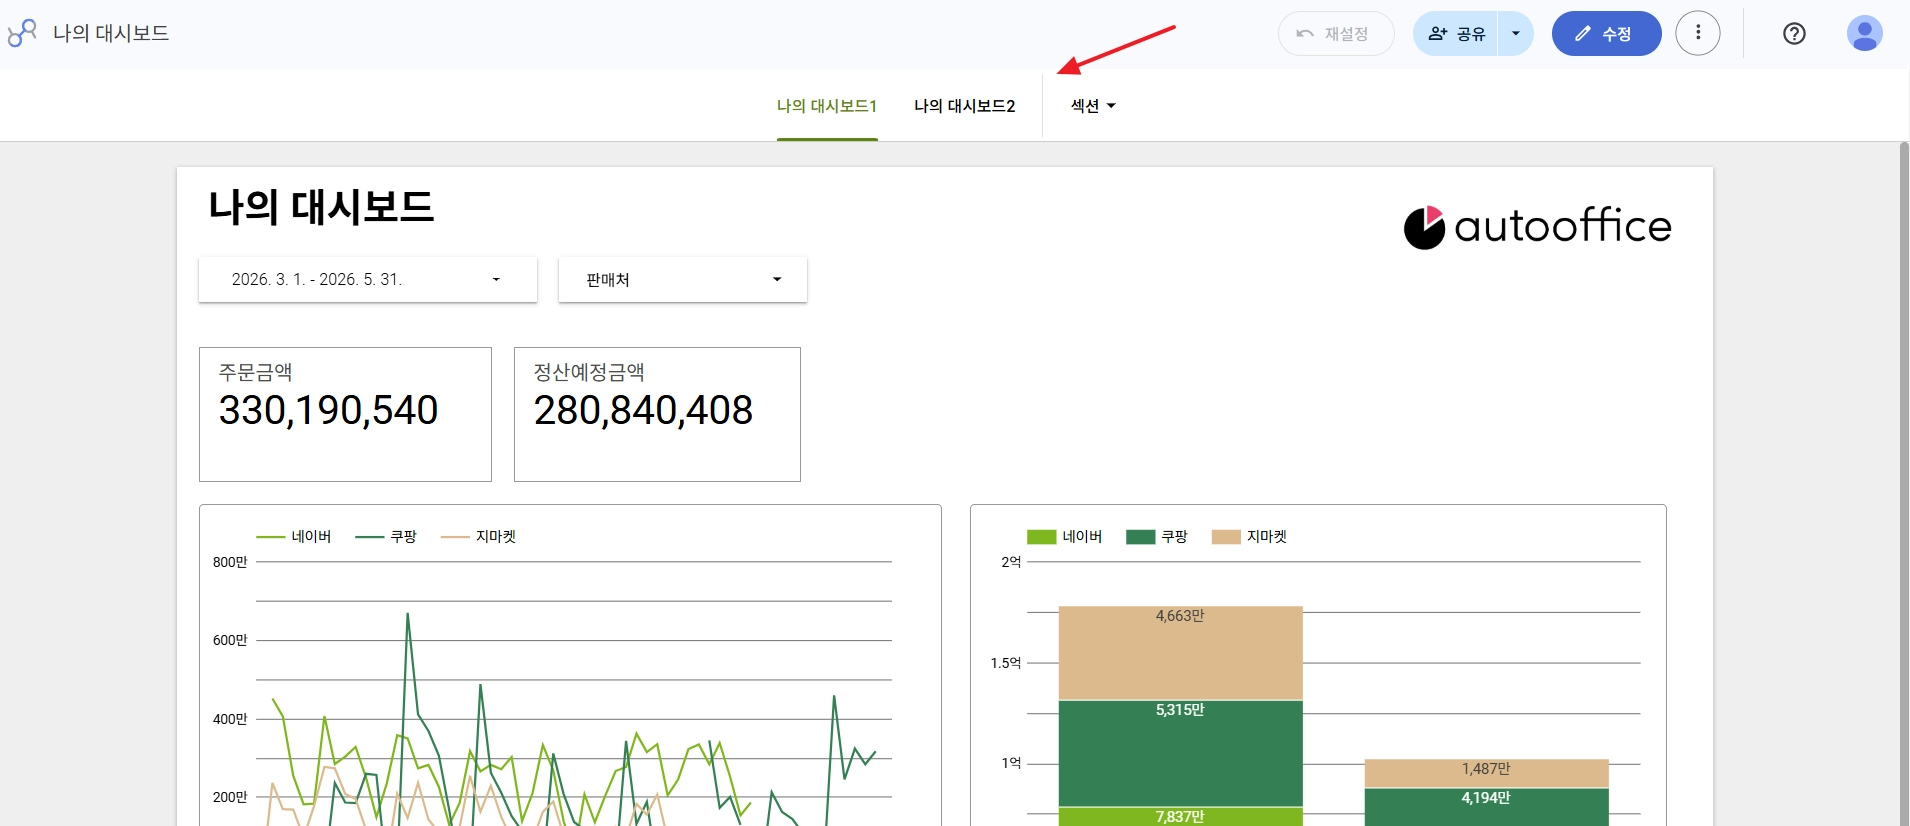This screenshot has height=826, width=1910.
Task: Open the date range 2026. 3. 1. picker
Action: coord(368,280)
